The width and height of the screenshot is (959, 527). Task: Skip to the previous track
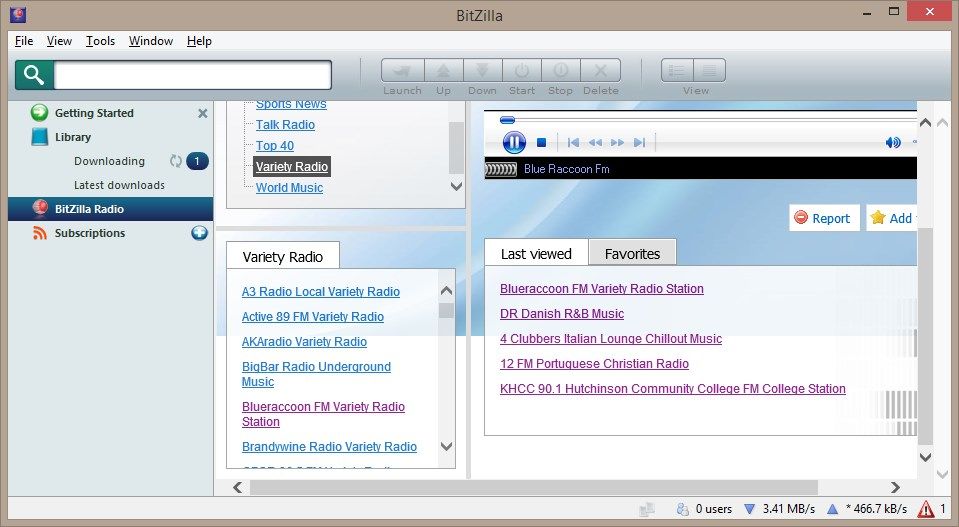coord(573,142)
